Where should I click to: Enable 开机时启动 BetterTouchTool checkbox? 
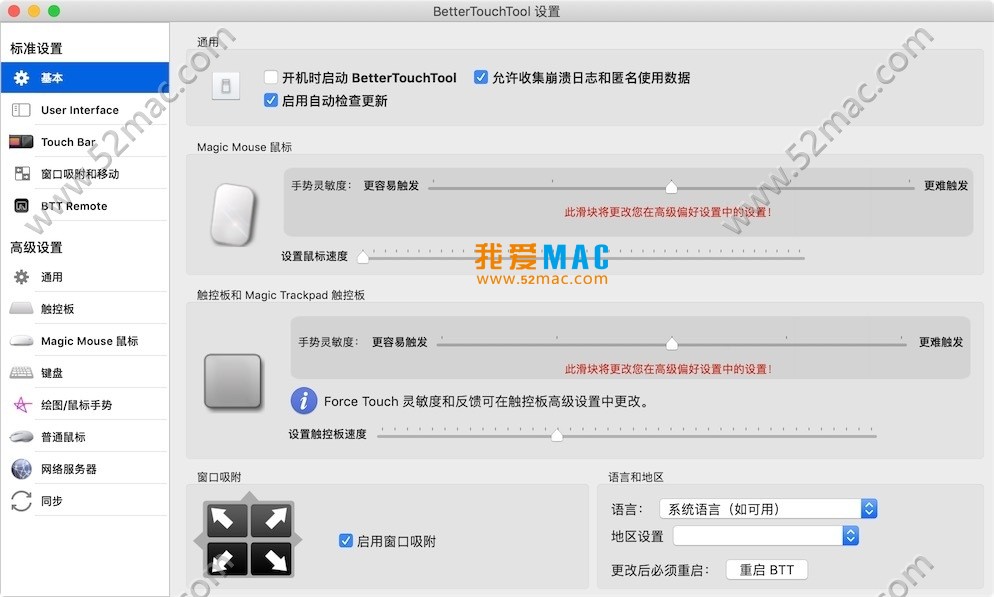(271, 77)
